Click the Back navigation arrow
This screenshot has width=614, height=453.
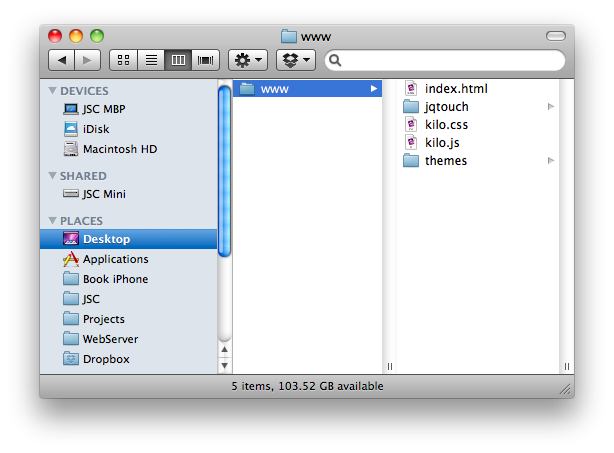(62, 60)
